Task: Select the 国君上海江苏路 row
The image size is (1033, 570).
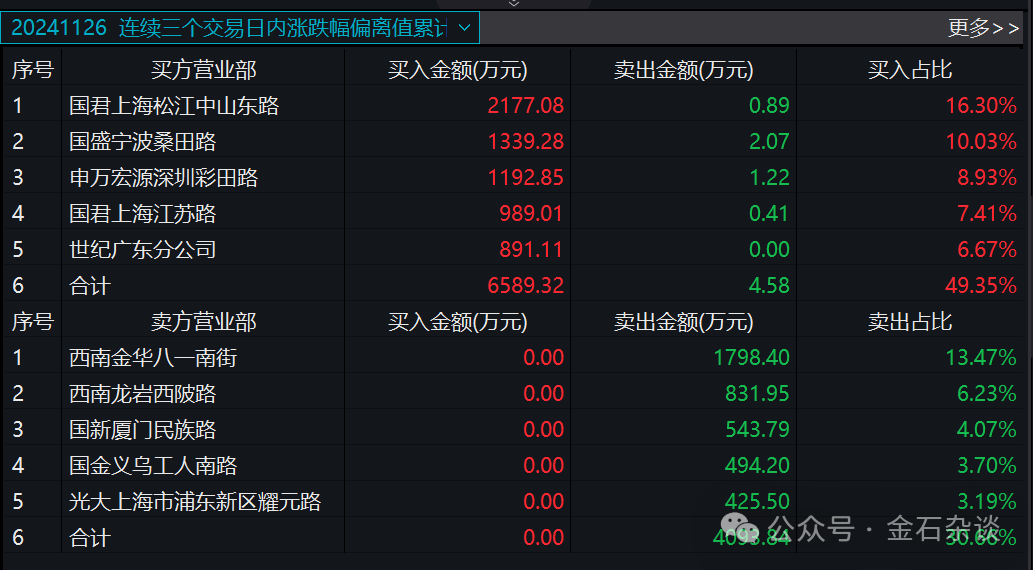Action: 514,214
